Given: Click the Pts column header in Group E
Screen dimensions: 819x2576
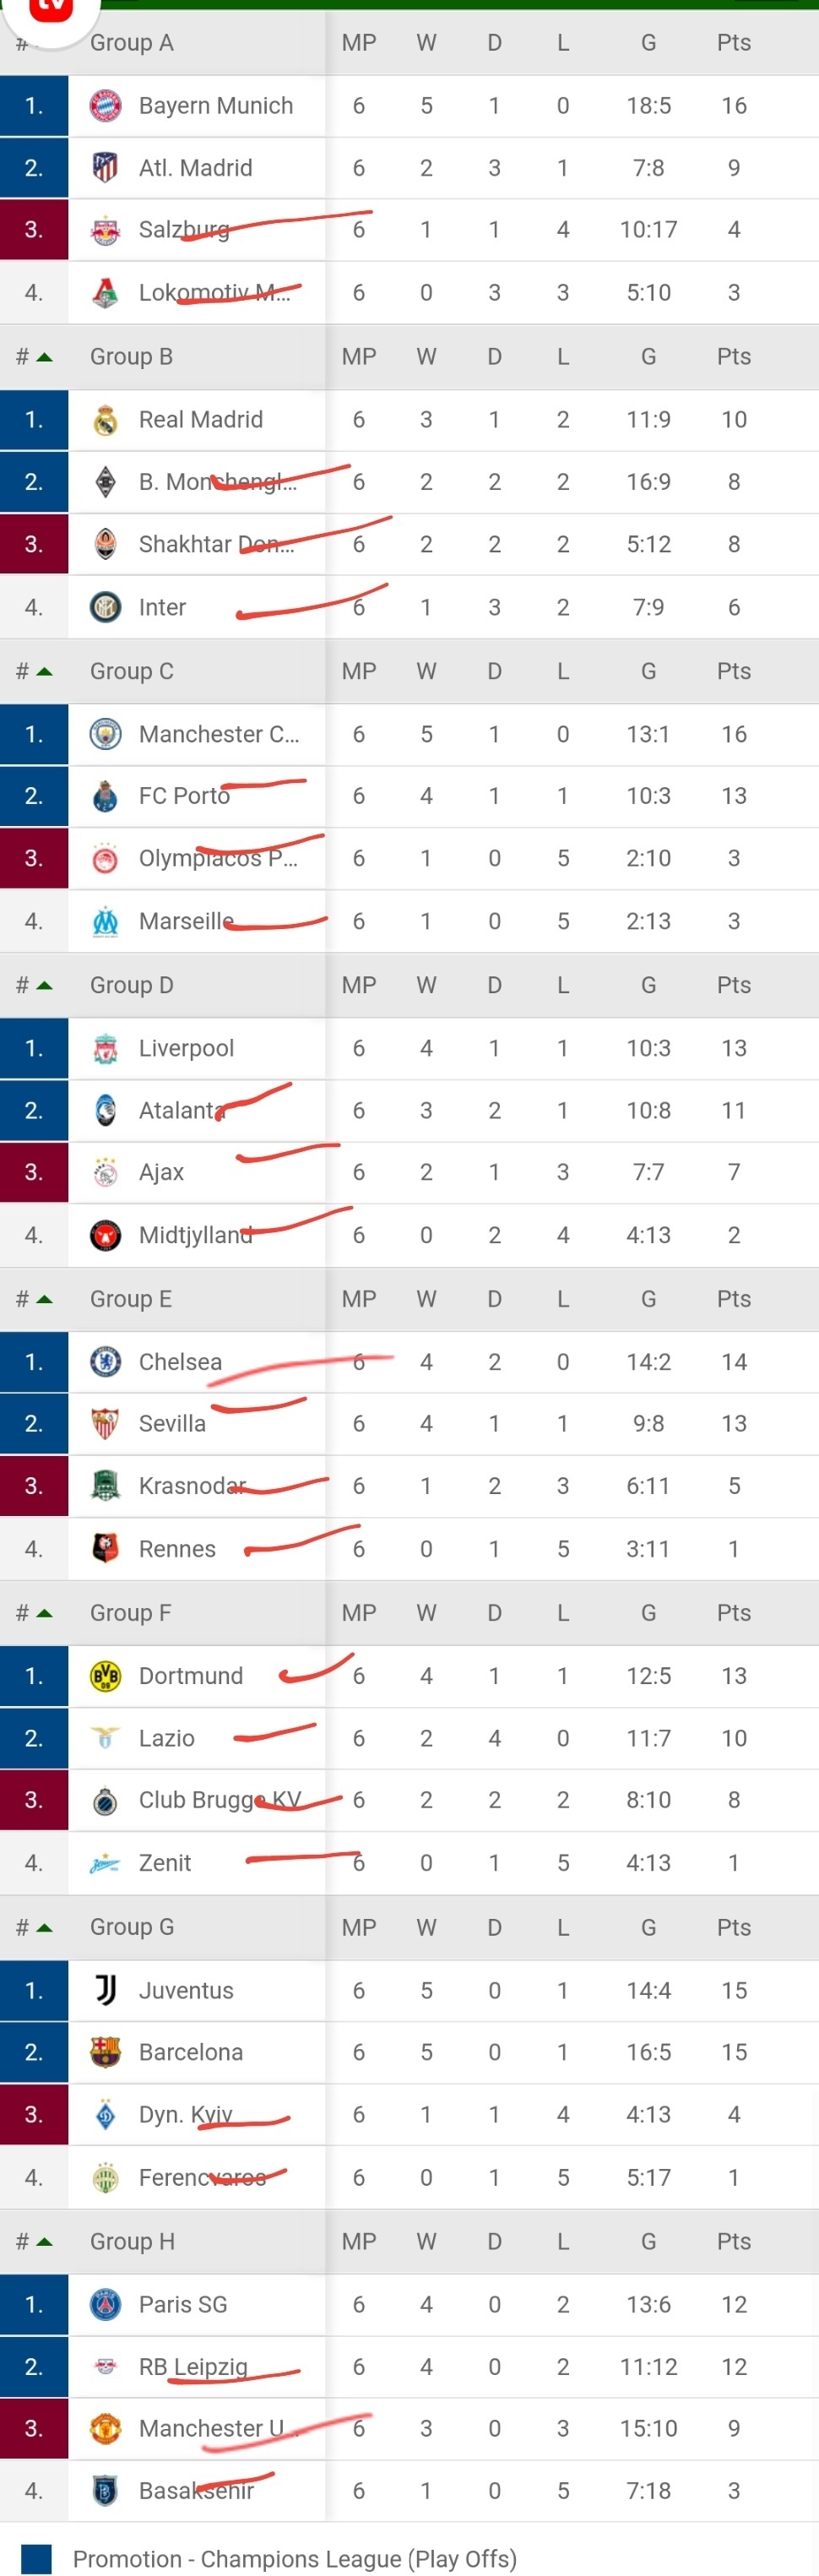Looking at the screenshot, I should [x=733, y=1299].
